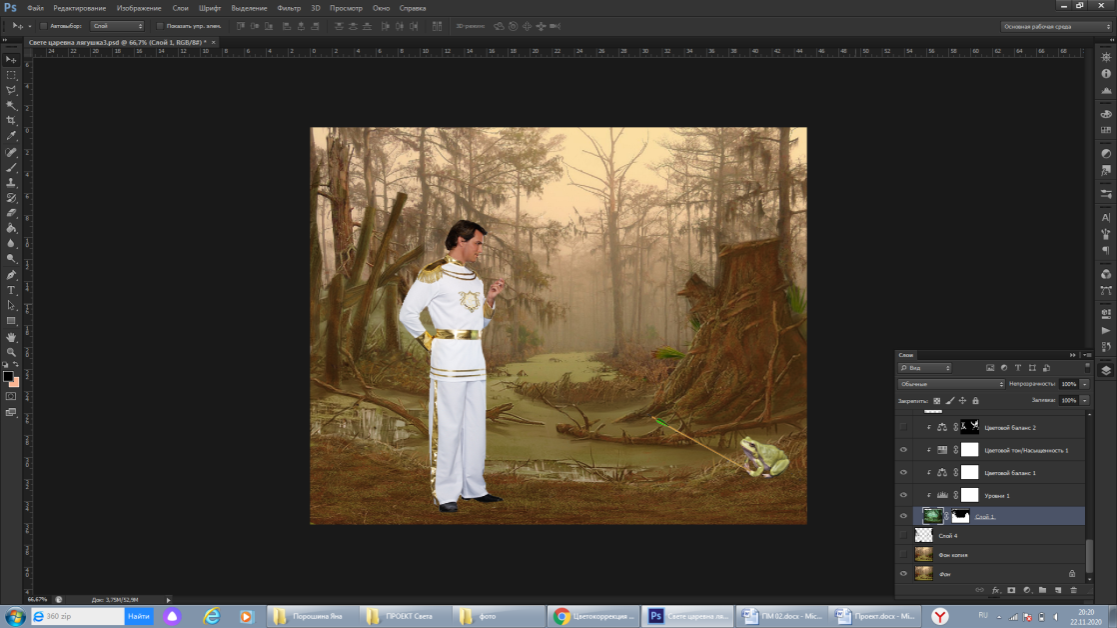Select the Clone Stamp tool

pos(11,182)
